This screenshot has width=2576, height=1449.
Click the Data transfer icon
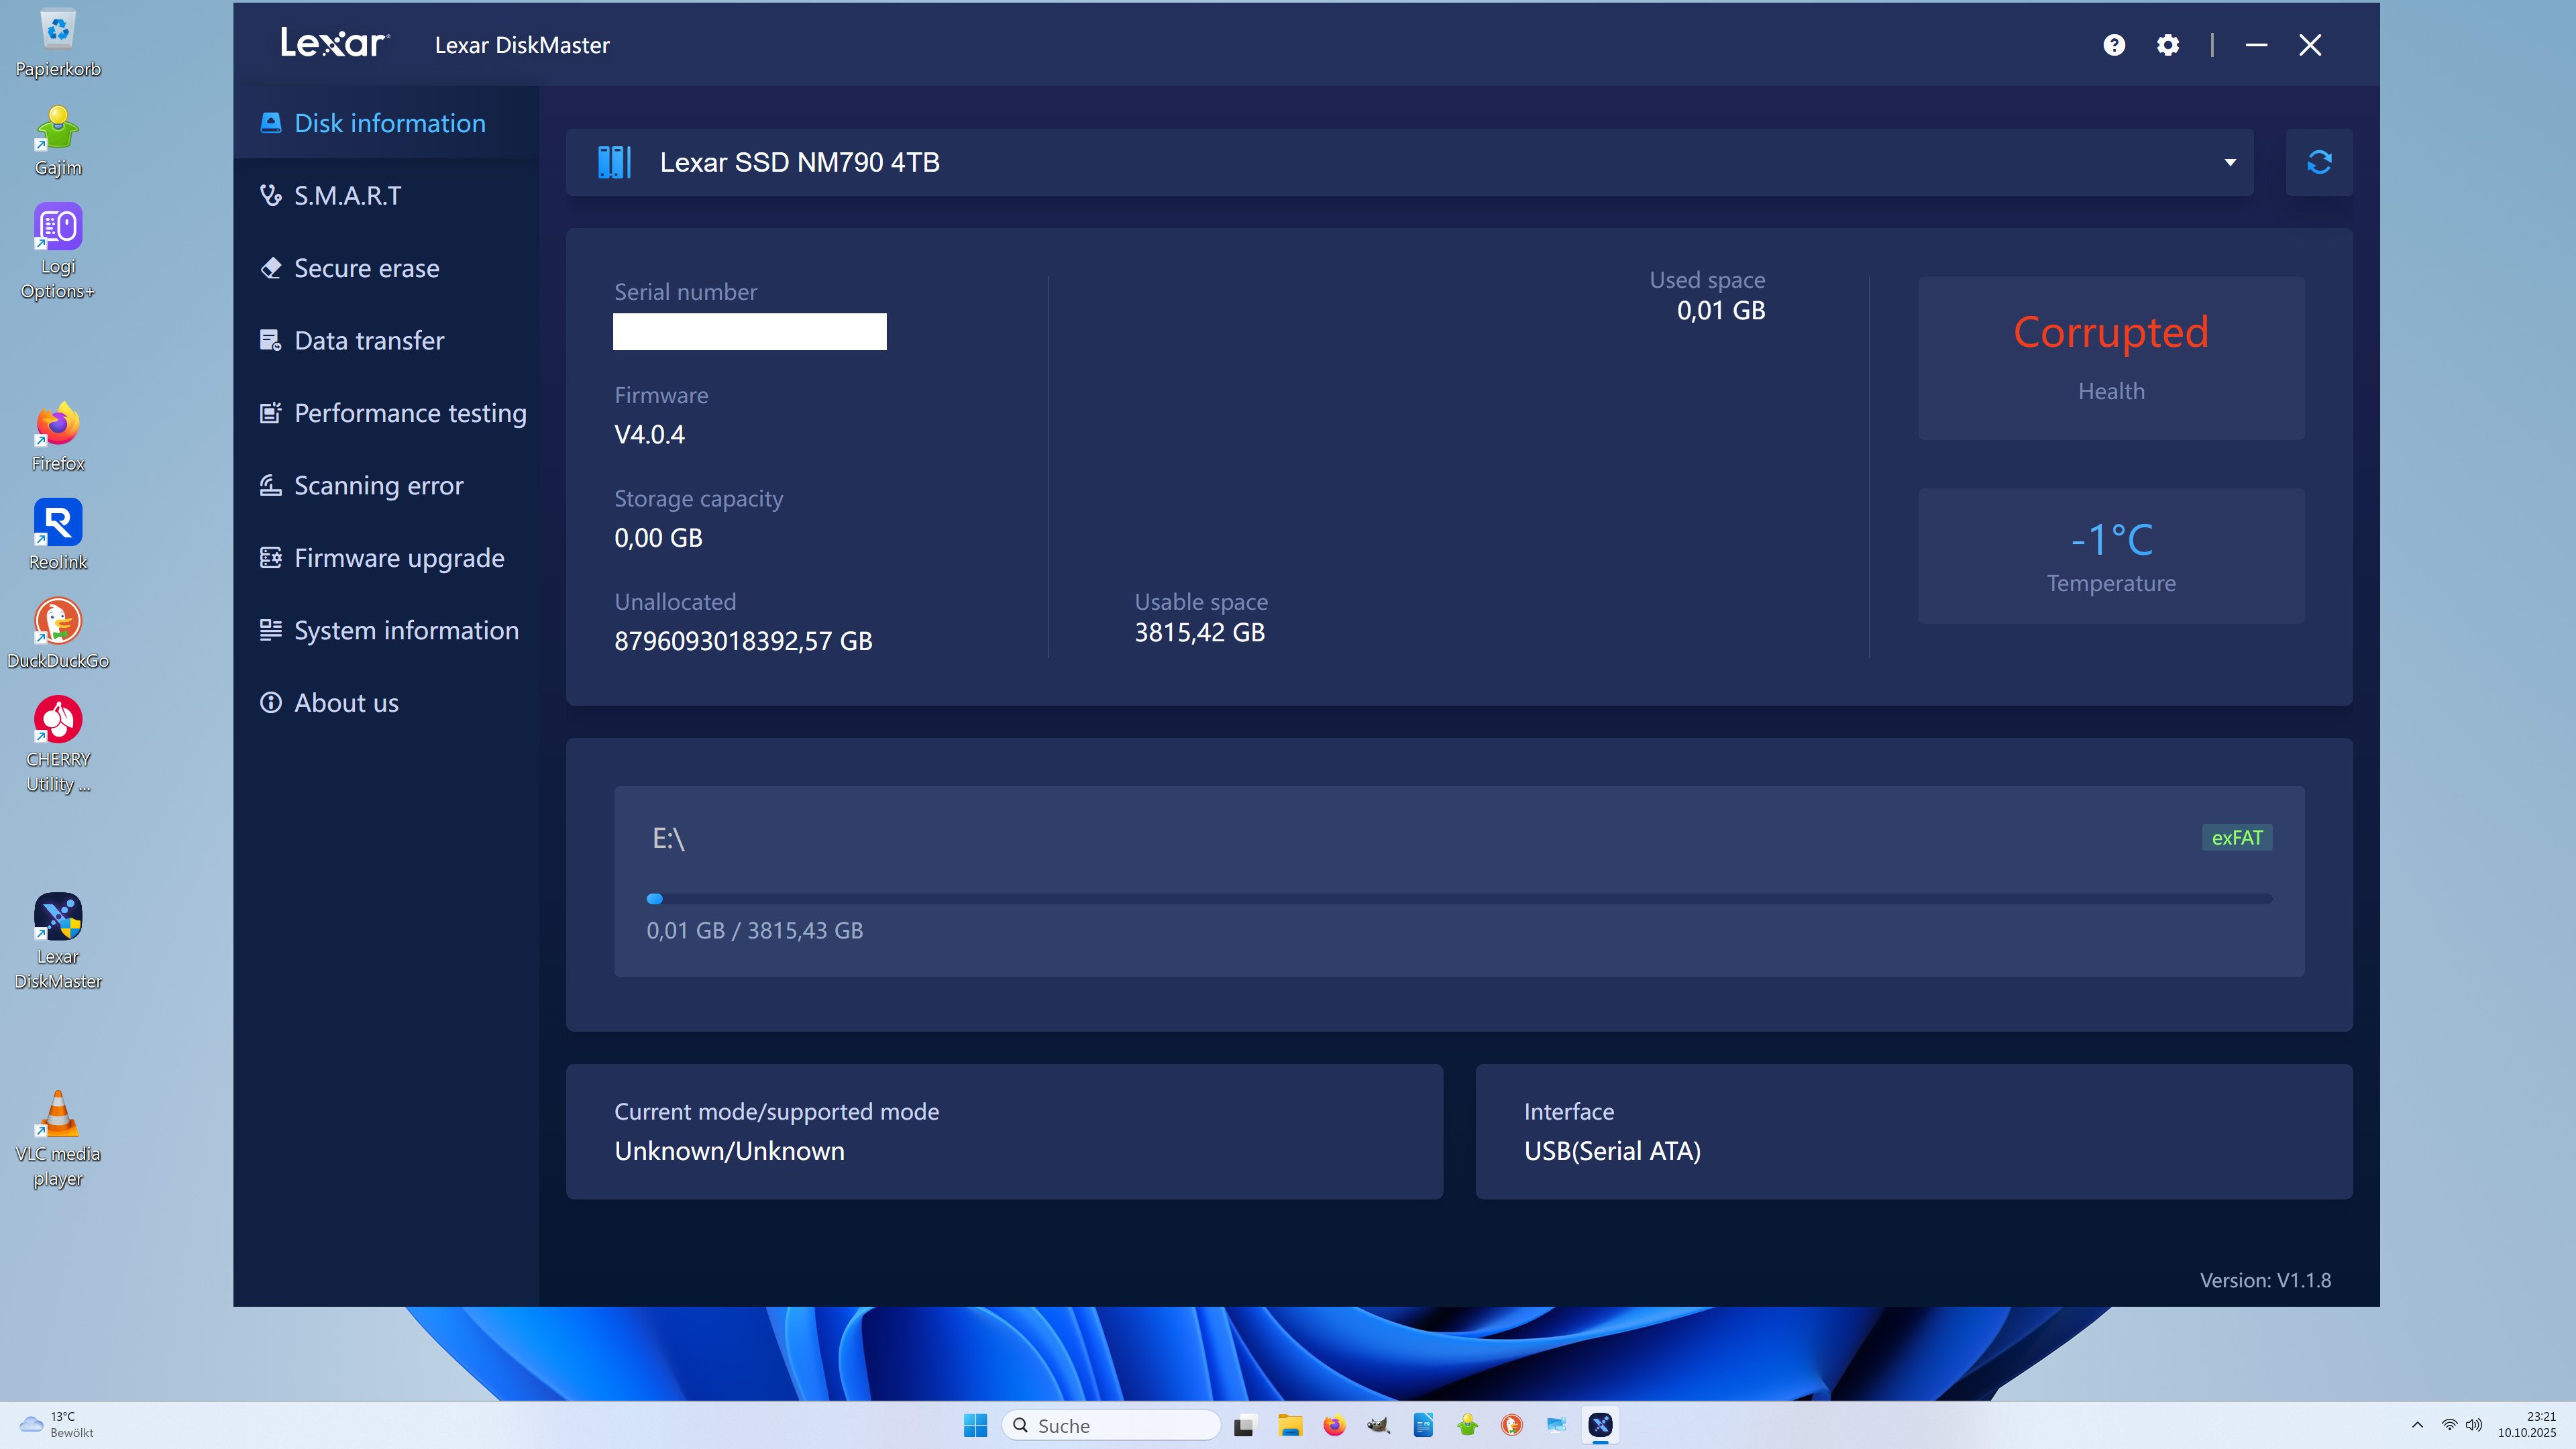point(270,340)
